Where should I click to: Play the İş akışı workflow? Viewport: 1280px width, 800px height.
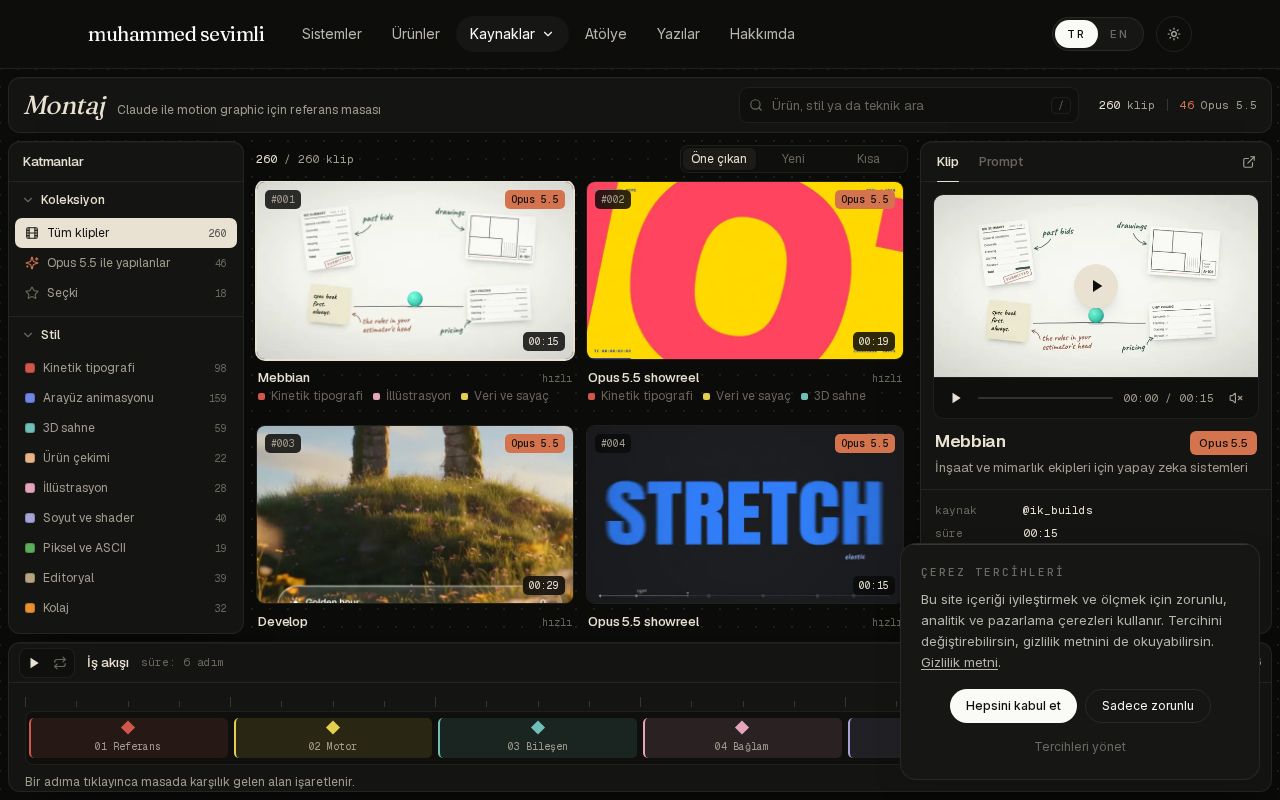34,663
